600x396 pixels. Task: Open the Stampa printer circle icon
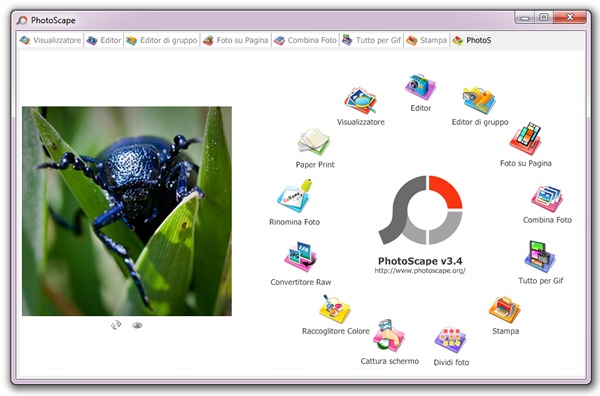click(x=505, y=310)
